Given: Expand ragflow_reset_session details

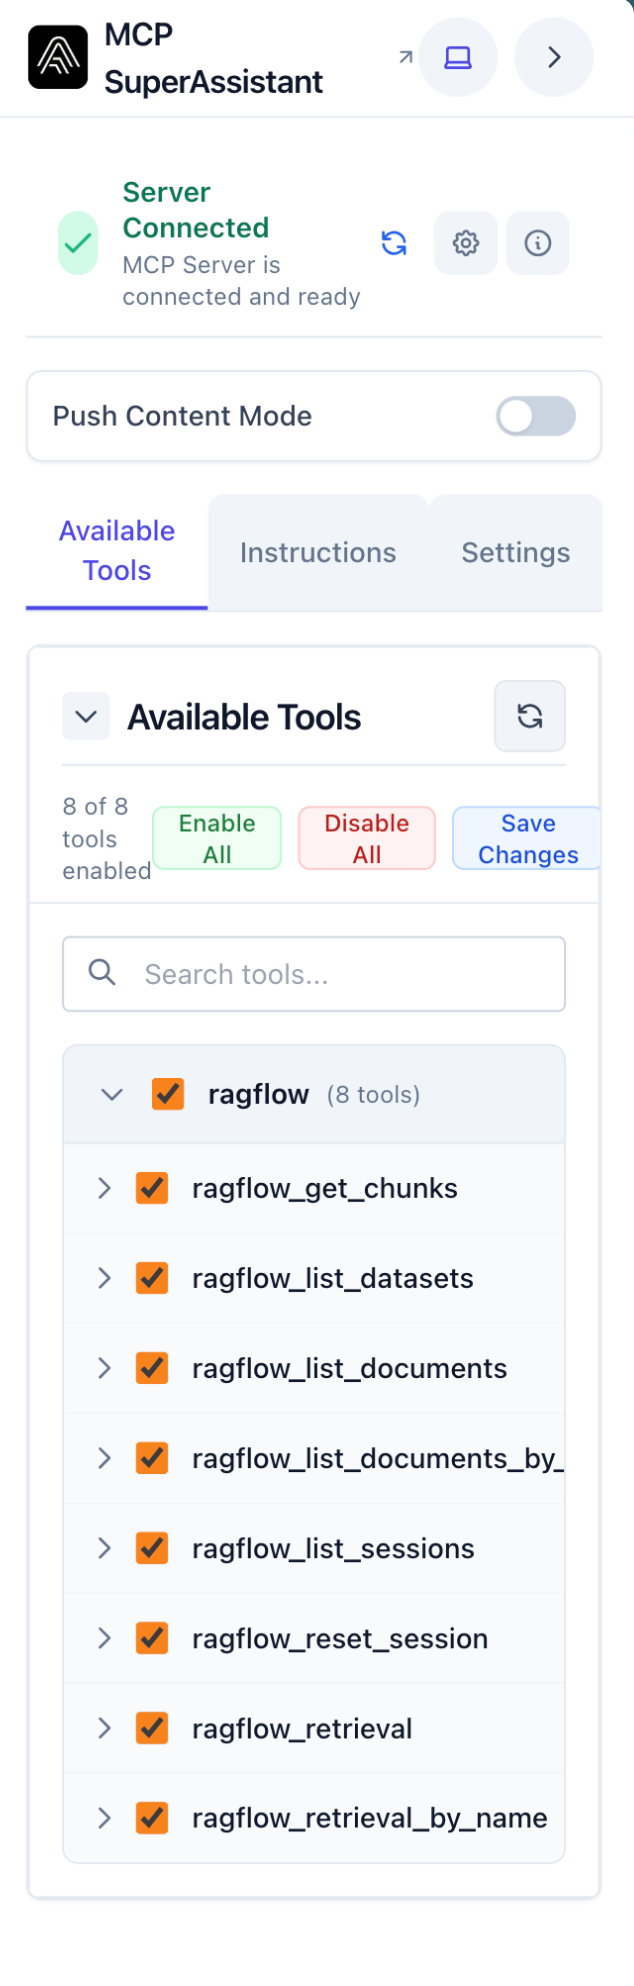Looking at the screenshot, I should pos(104,1638).
